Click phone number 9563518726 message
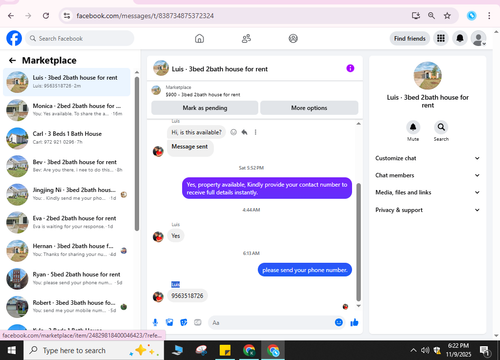The image size is (500, 360). pyautogui.click(x=187, y=296)
